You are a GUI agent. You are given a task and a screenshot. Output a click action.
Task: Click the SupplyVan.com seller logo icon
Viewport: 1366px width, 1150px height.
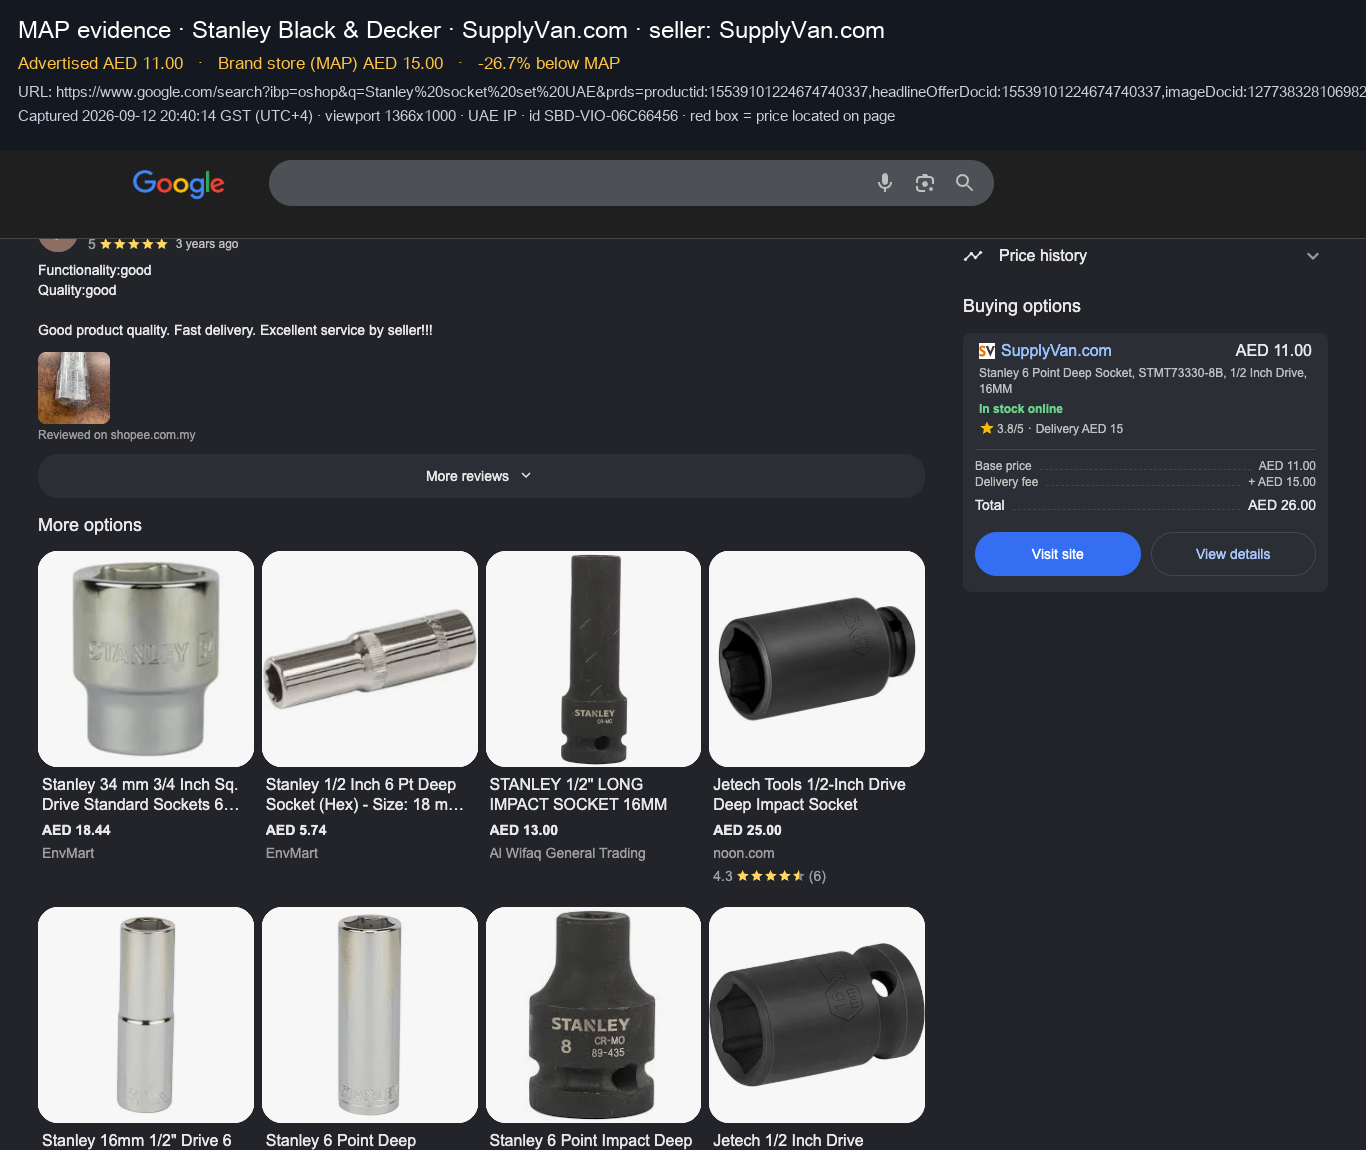(x=987, y=351)
